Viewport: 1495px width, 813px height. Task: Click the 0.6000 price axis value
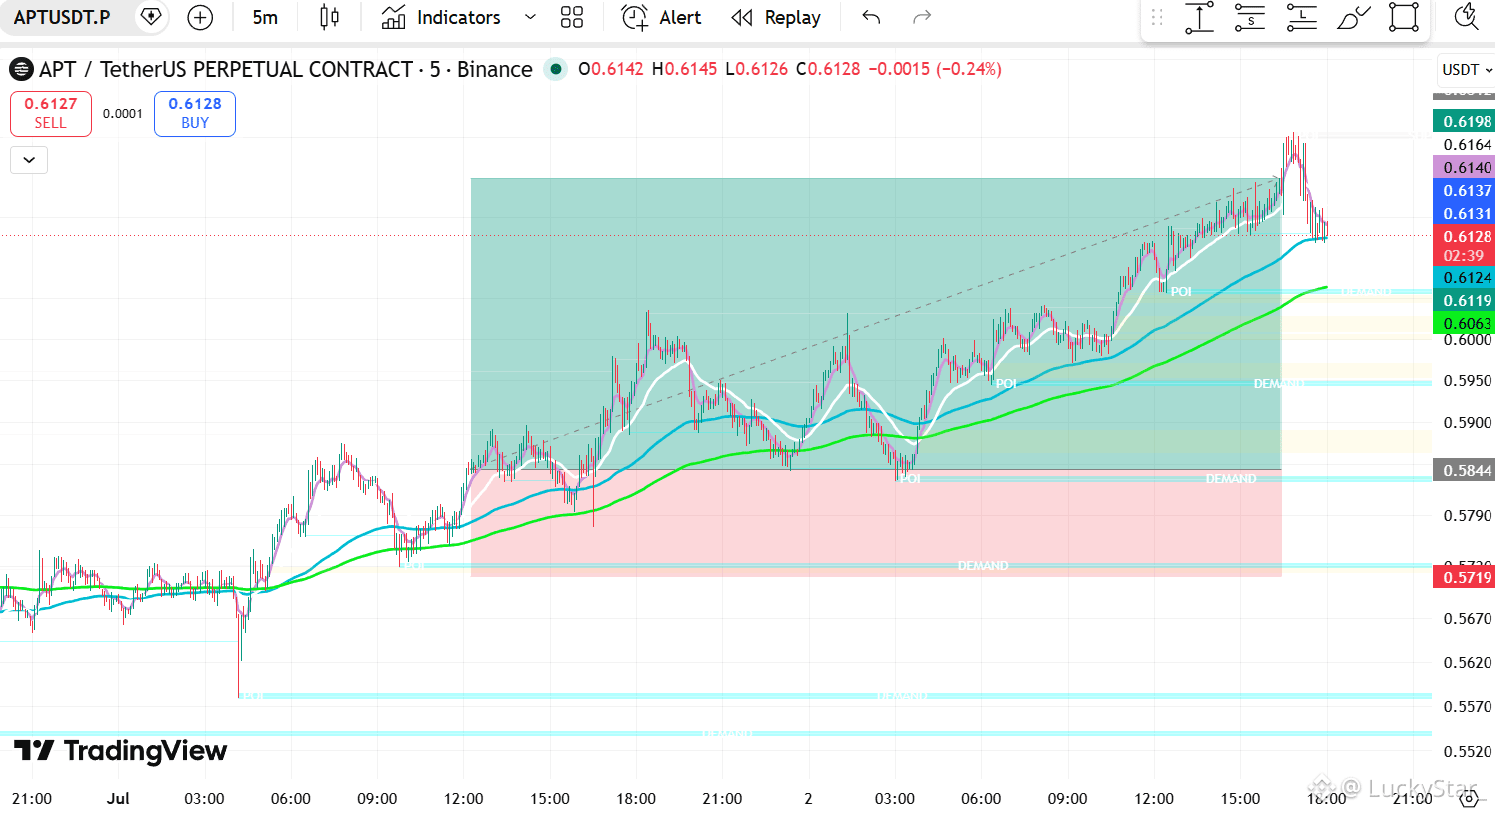click(x=1467, y=340)
